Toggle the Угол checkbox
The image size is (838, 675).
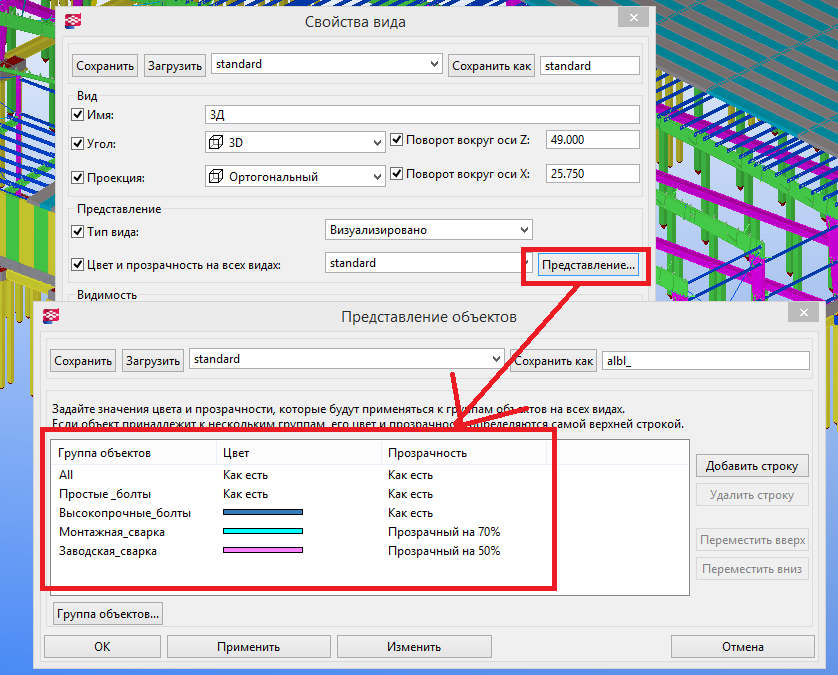[x=79, y=143]
